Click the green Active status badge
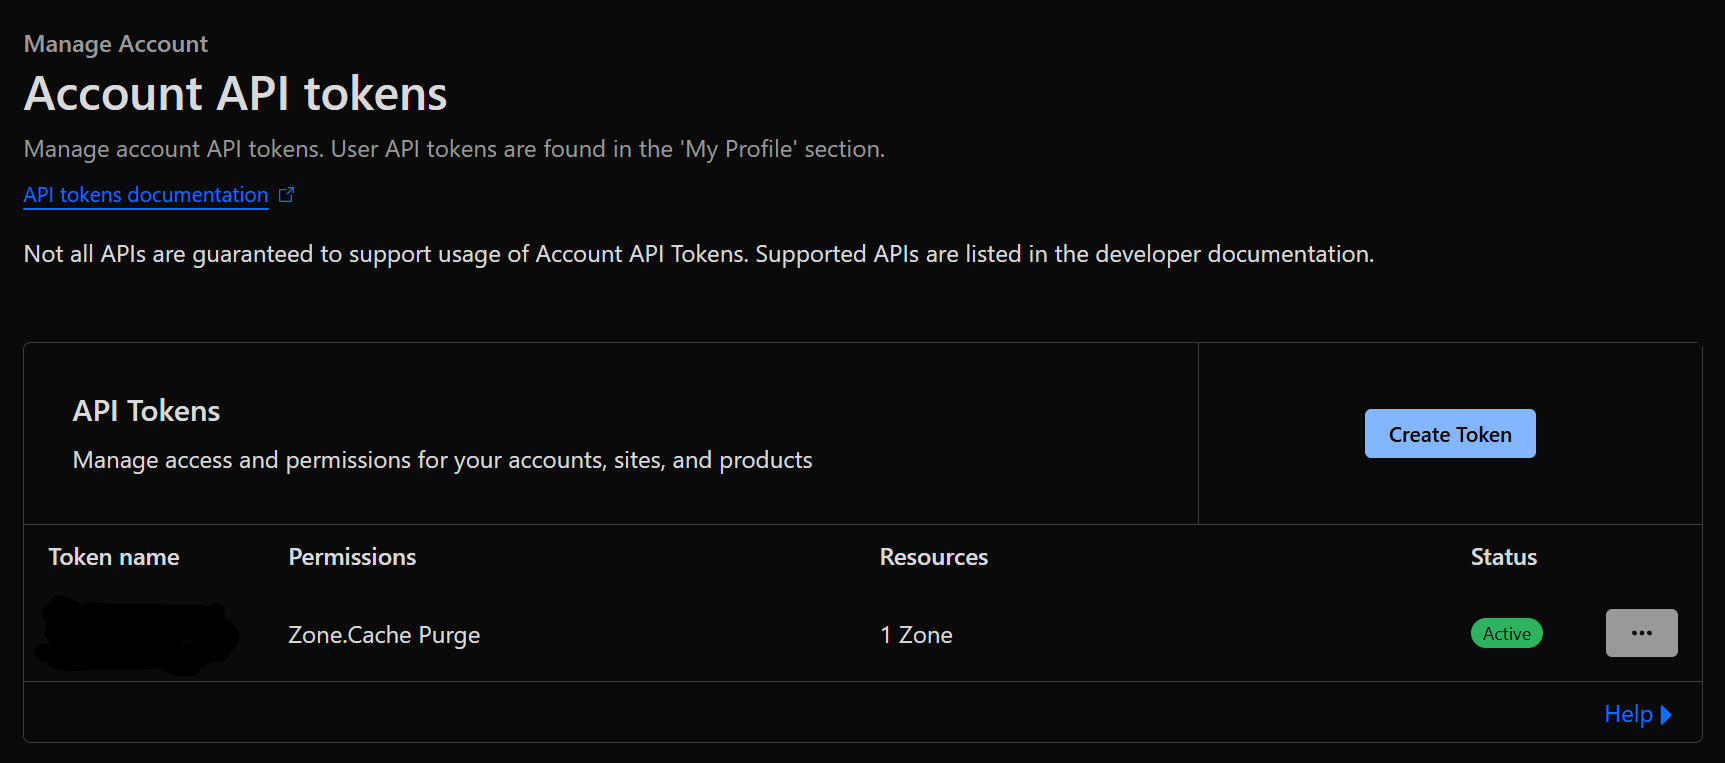This screenshot has height=763, width=1725. pyautogui.click(x=1506, y=634)
